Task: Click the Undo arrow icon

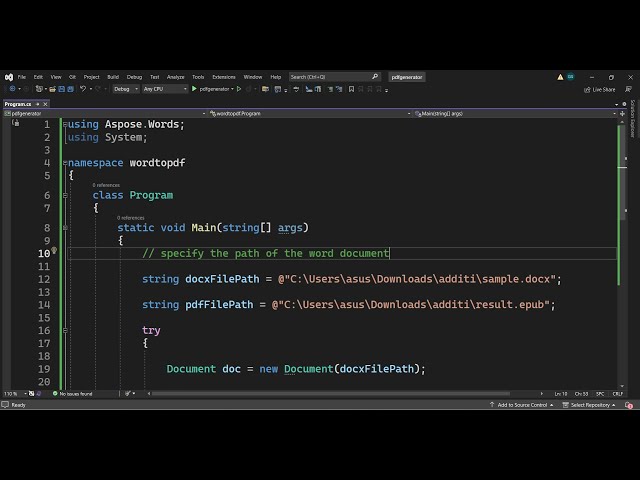Action: (82, 89)
